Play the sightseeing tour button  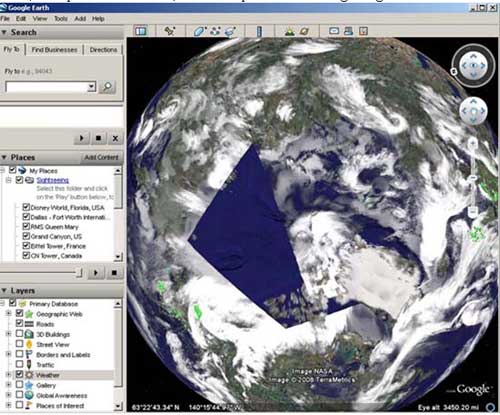coord(96,273)
